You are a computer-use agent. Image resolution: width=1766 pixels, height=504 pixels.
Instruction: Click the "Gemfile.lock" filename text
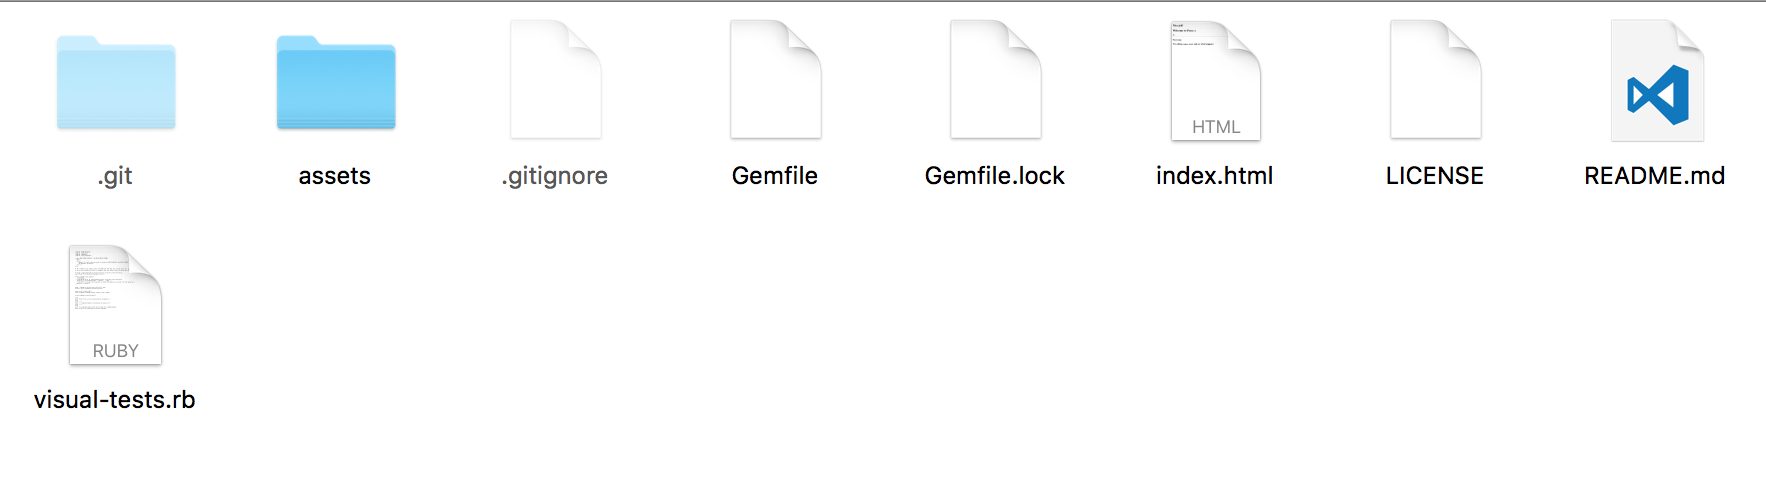[995, 176]
